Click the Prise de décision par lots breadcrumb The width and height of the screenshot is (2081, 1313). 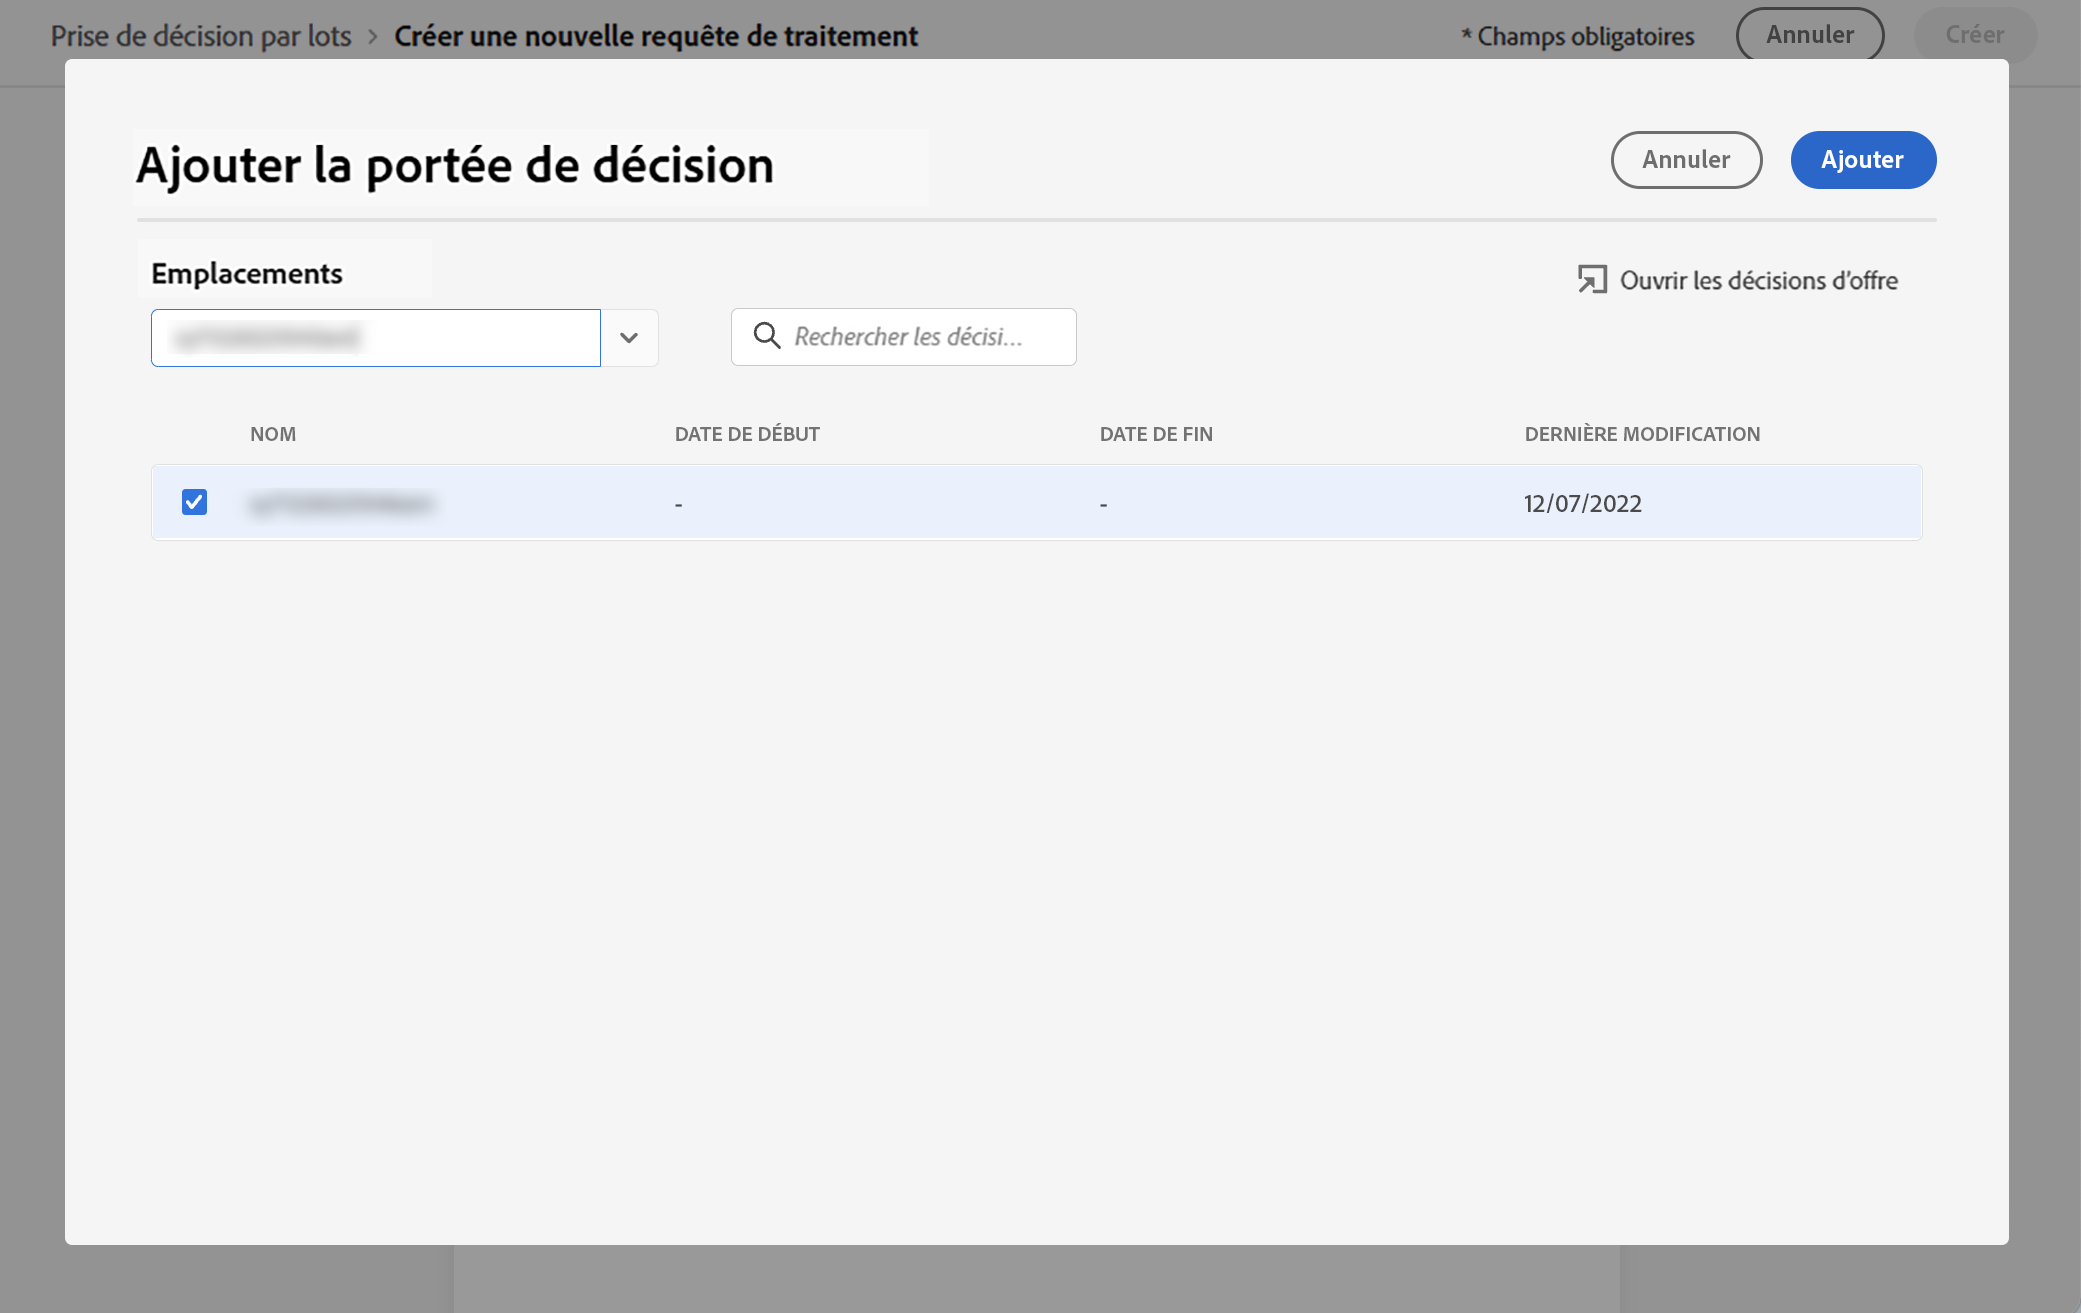point(201,36)
